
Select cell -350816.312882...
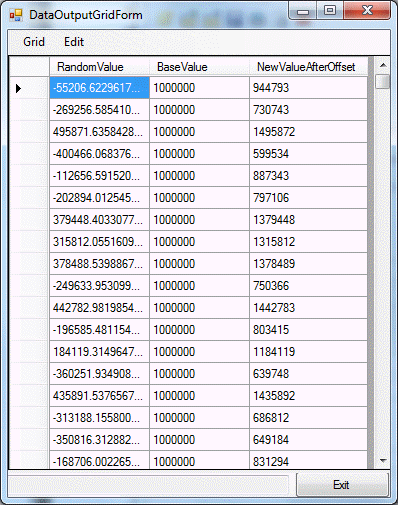[100, 440]
